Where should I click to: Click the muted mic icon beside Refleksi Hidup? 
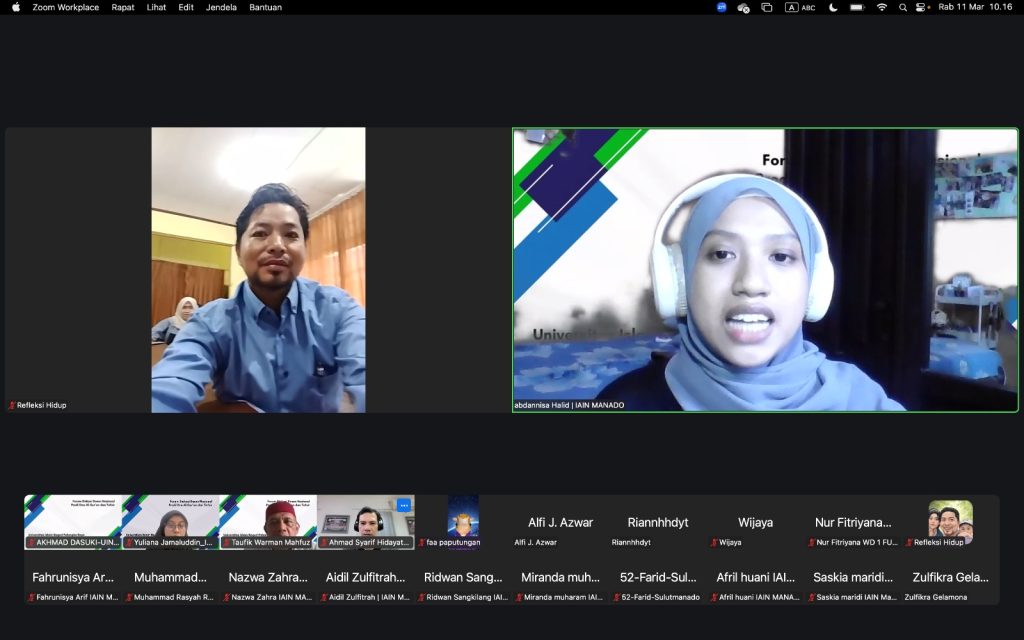pyautogui.click(x=12, y=405)
